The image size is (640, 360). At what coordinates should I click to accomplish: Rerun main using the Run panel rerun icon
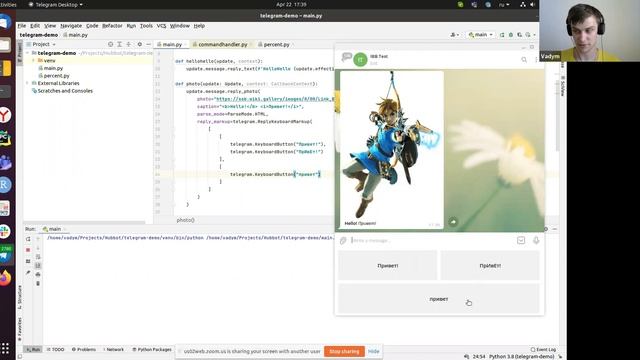tap(28, 239)
